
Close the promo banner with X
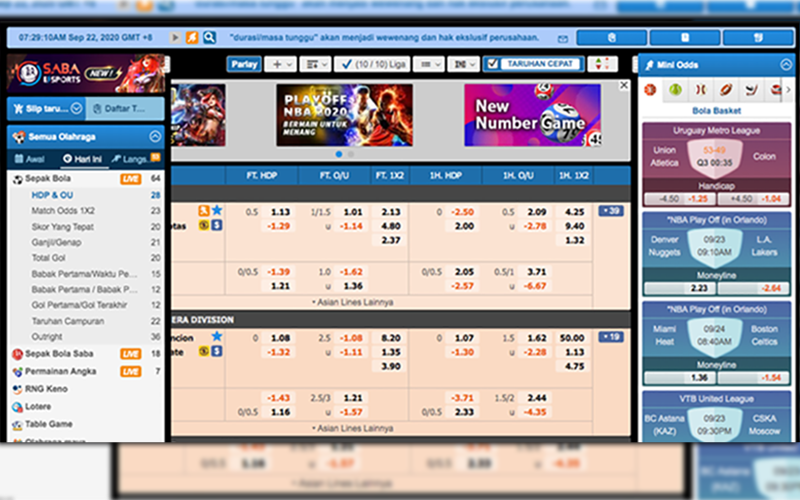coord(624,86)
